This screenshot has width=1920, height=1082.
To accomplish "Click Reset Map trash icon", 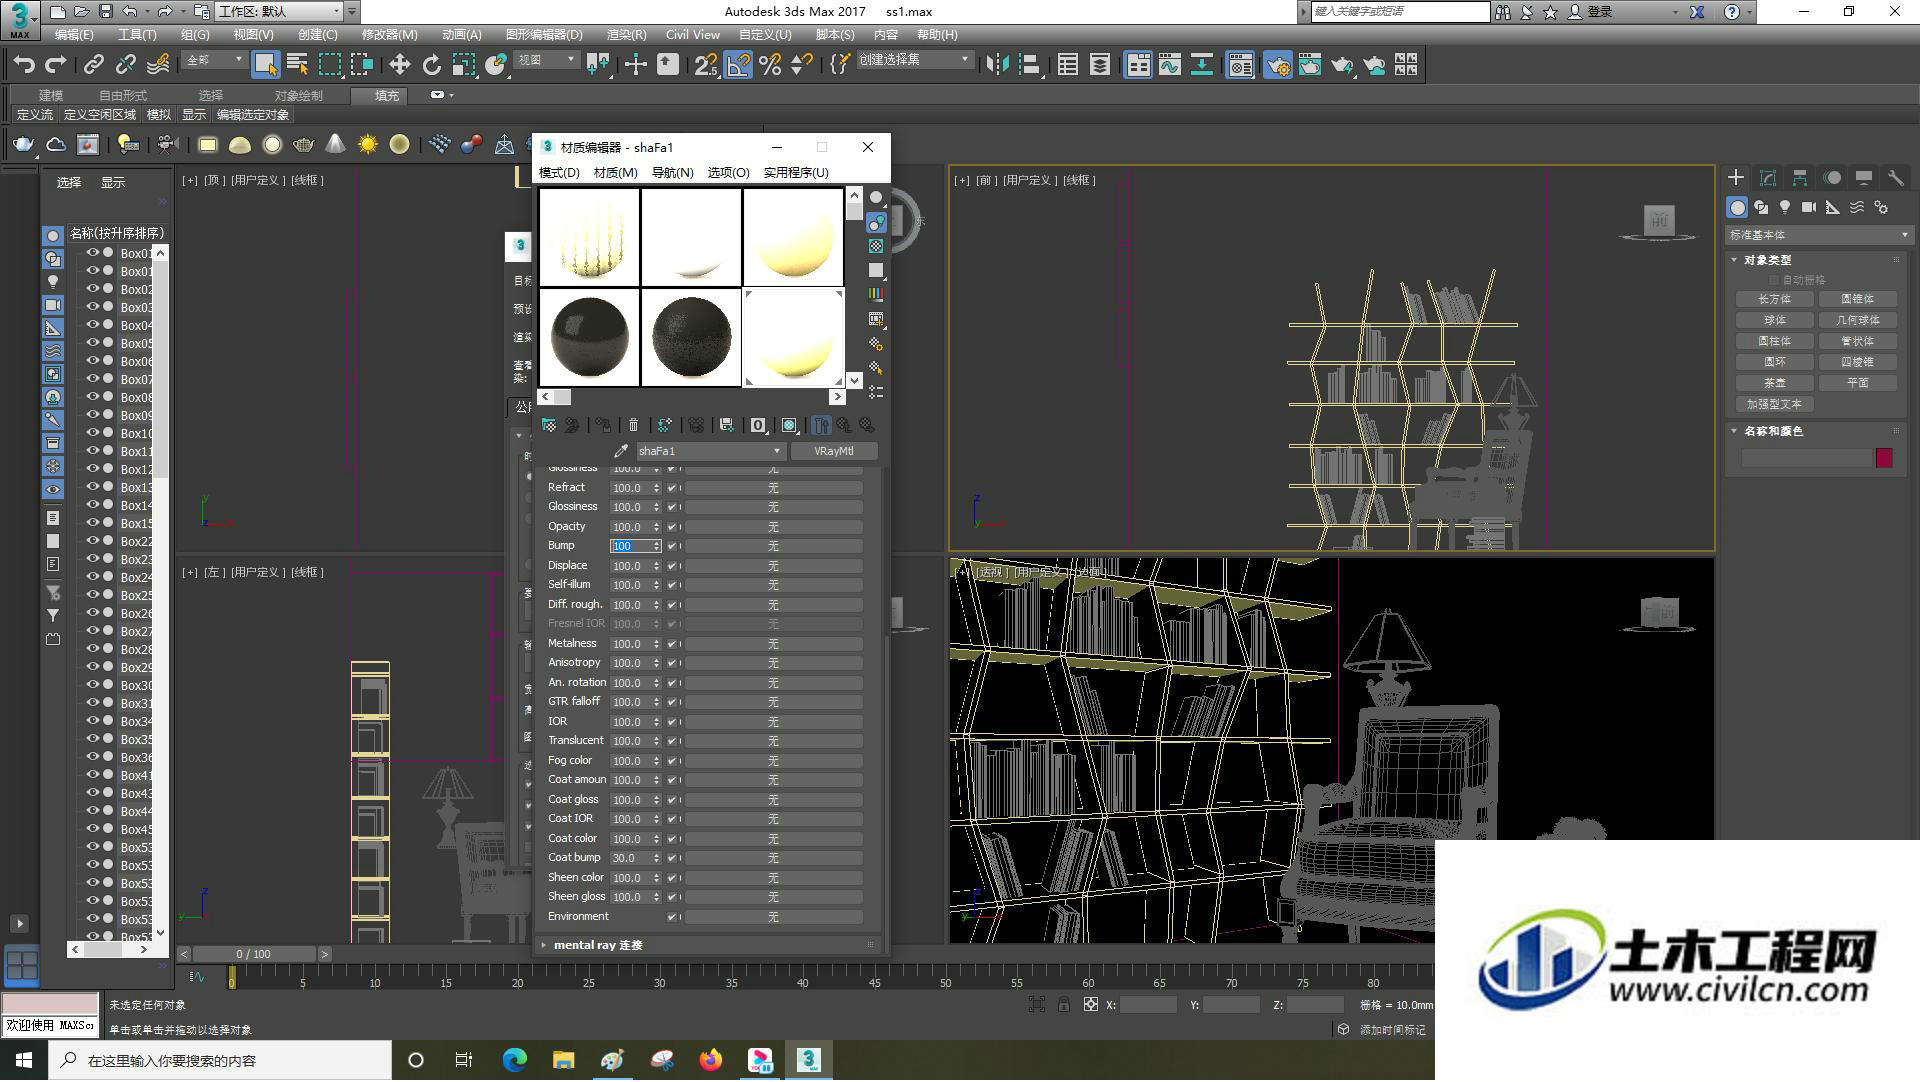I will pyautogui.click(x=633, y=425).
